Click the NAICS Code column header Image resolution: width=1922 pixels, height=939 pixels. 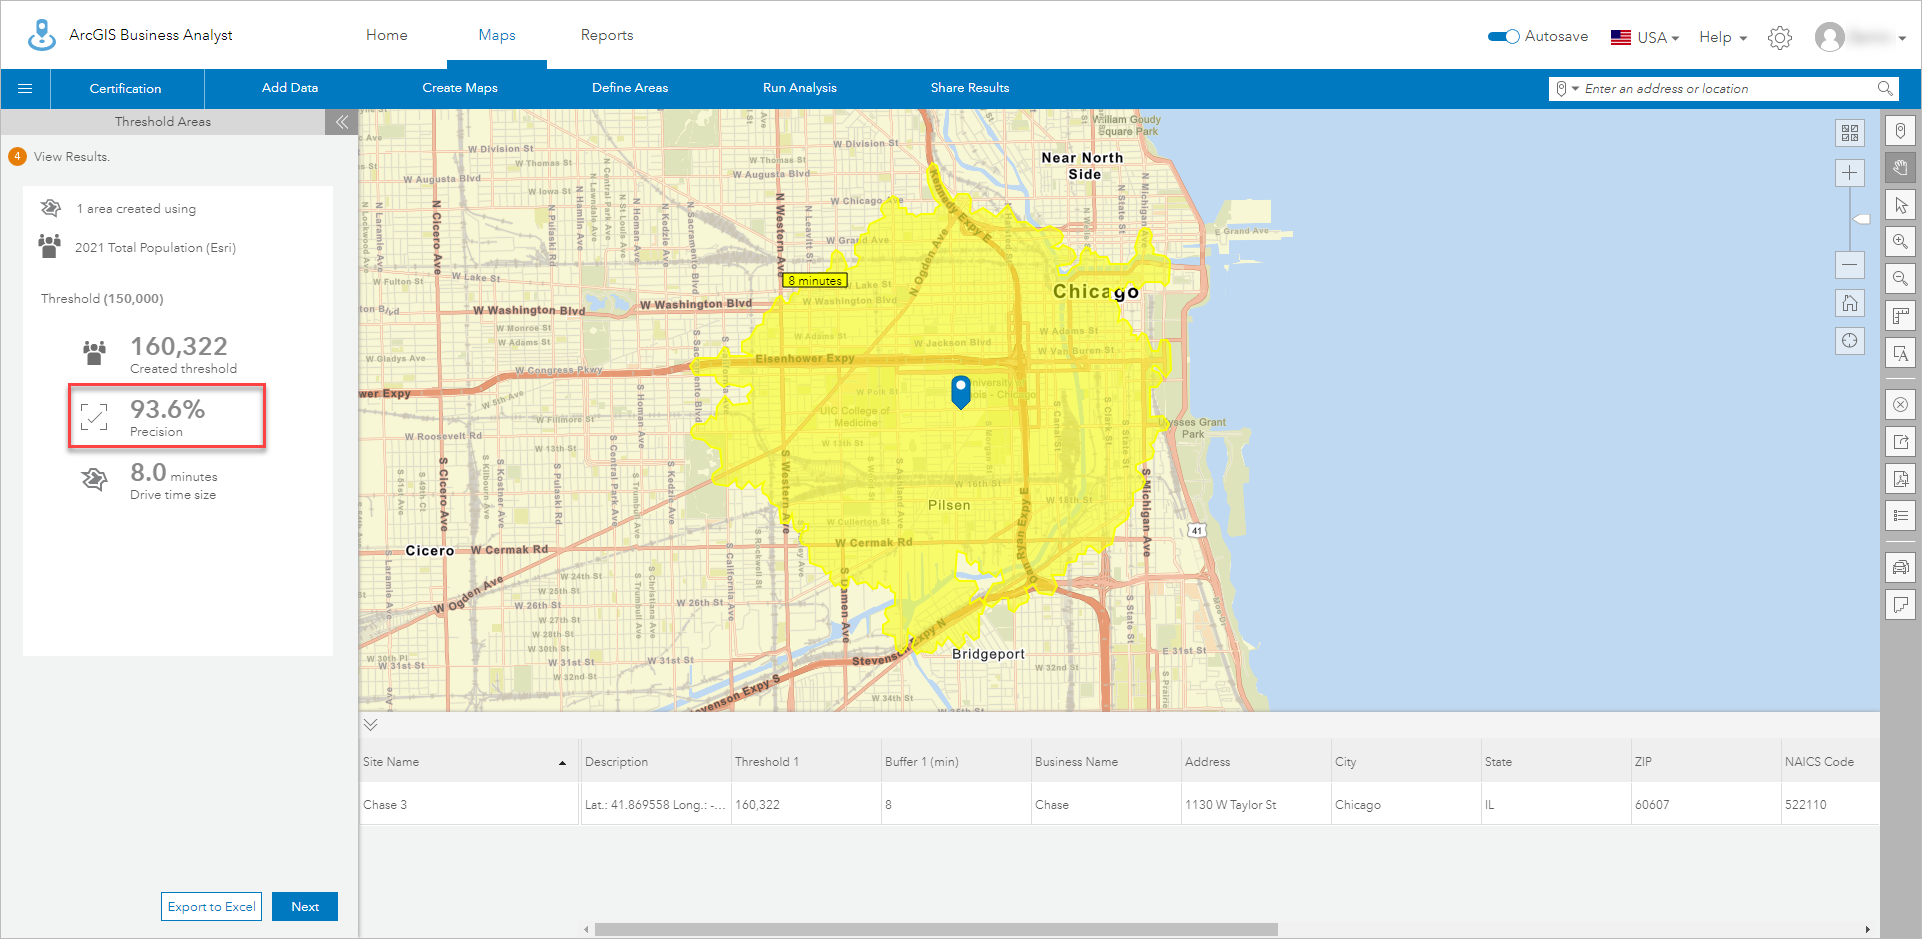(x=1830, y=762)
